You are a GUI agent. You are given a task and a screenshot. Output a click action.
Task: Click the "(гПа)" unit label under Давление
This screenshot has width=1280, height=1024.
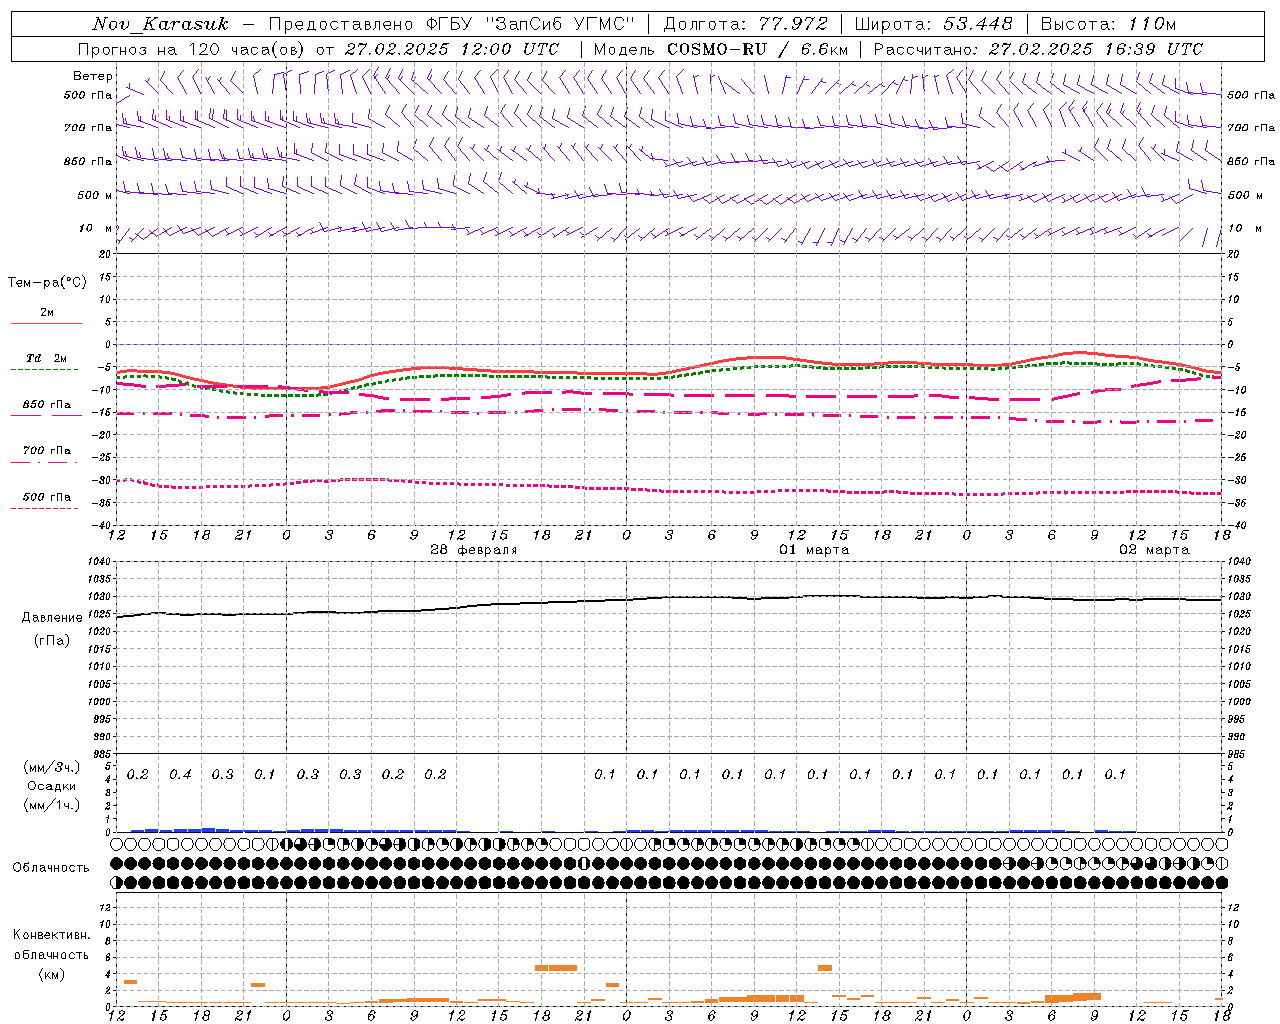[x=52, y=640]
